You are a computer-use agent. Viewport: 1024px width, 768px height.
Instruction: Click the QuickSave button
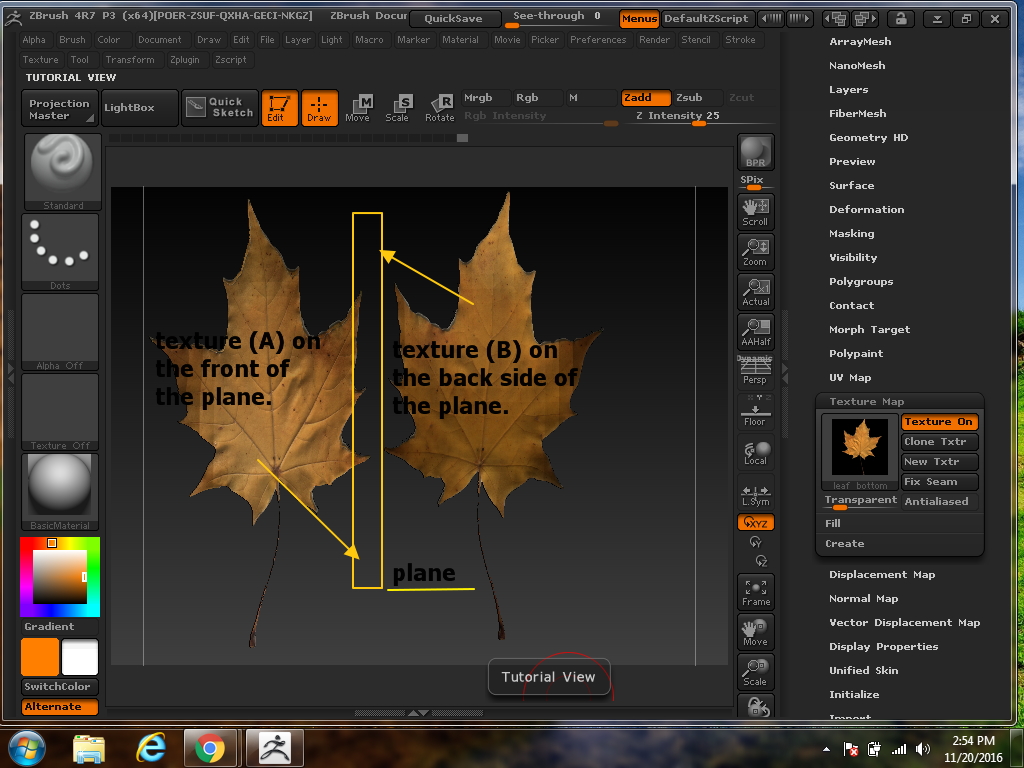click(x=454, y=19)
